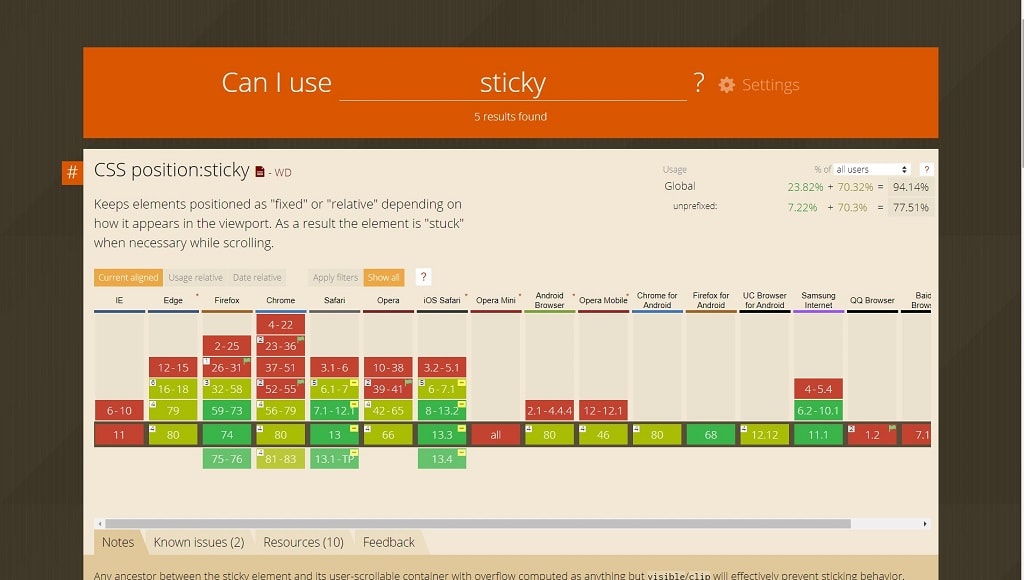Image resolution: width=1024 pixels, height=580 pixels.
Task: Click the Firefox column header
Action: (227, 300)
